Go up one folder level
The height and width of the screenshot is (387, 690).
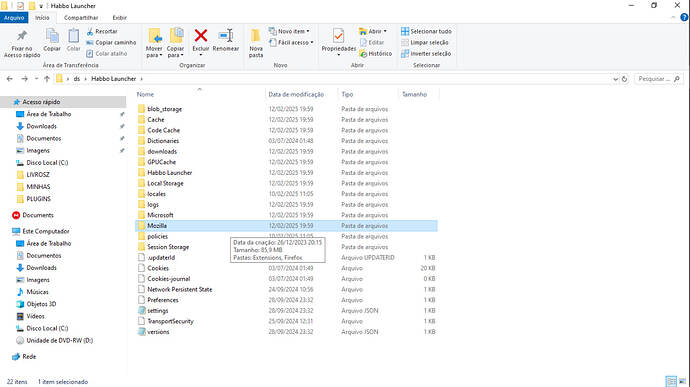(x=47, y=79)
